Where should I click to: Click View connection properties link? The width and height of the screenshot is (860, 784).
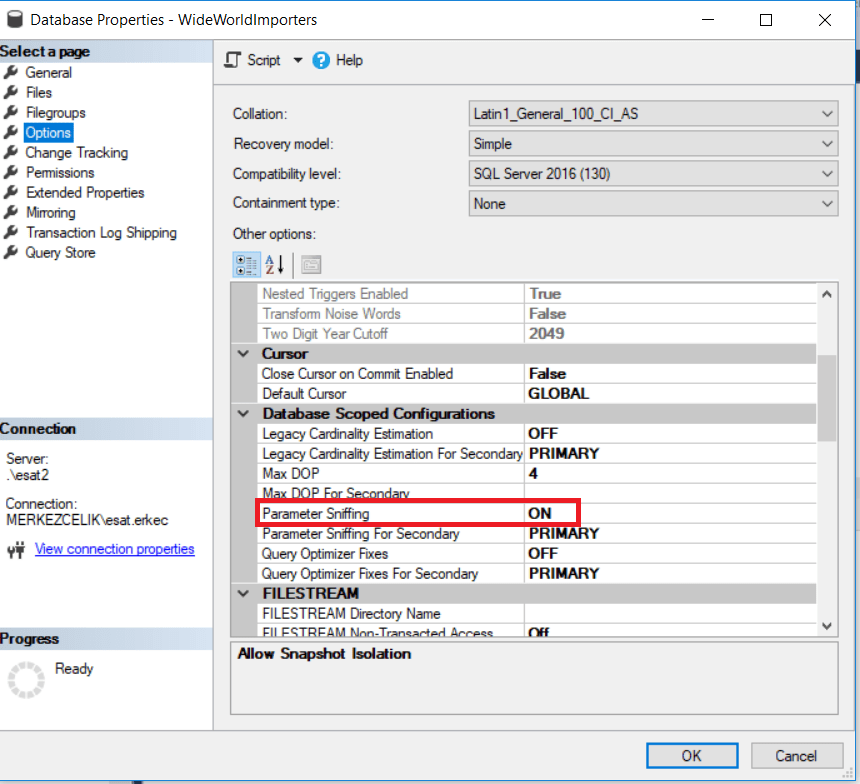(x=115, y=549)
